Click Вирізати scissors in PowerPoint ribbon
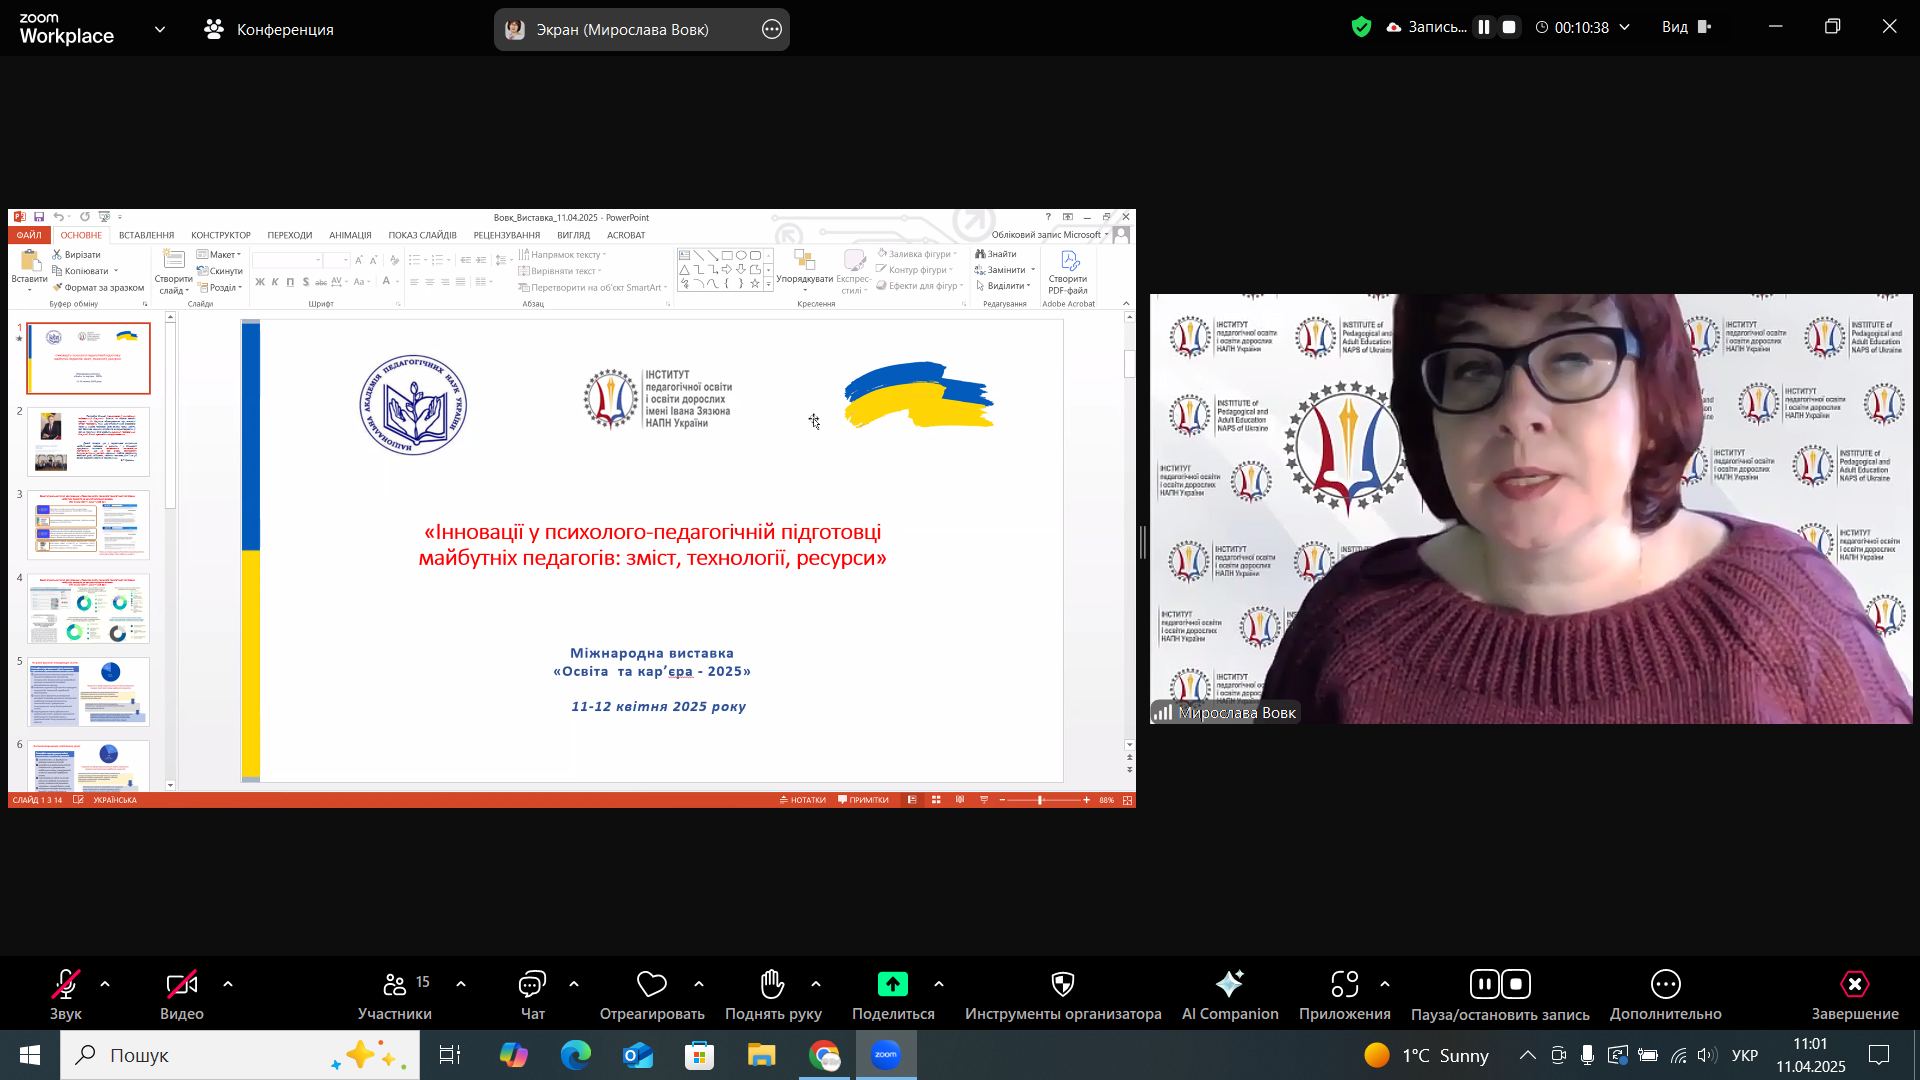 [77, 255]
